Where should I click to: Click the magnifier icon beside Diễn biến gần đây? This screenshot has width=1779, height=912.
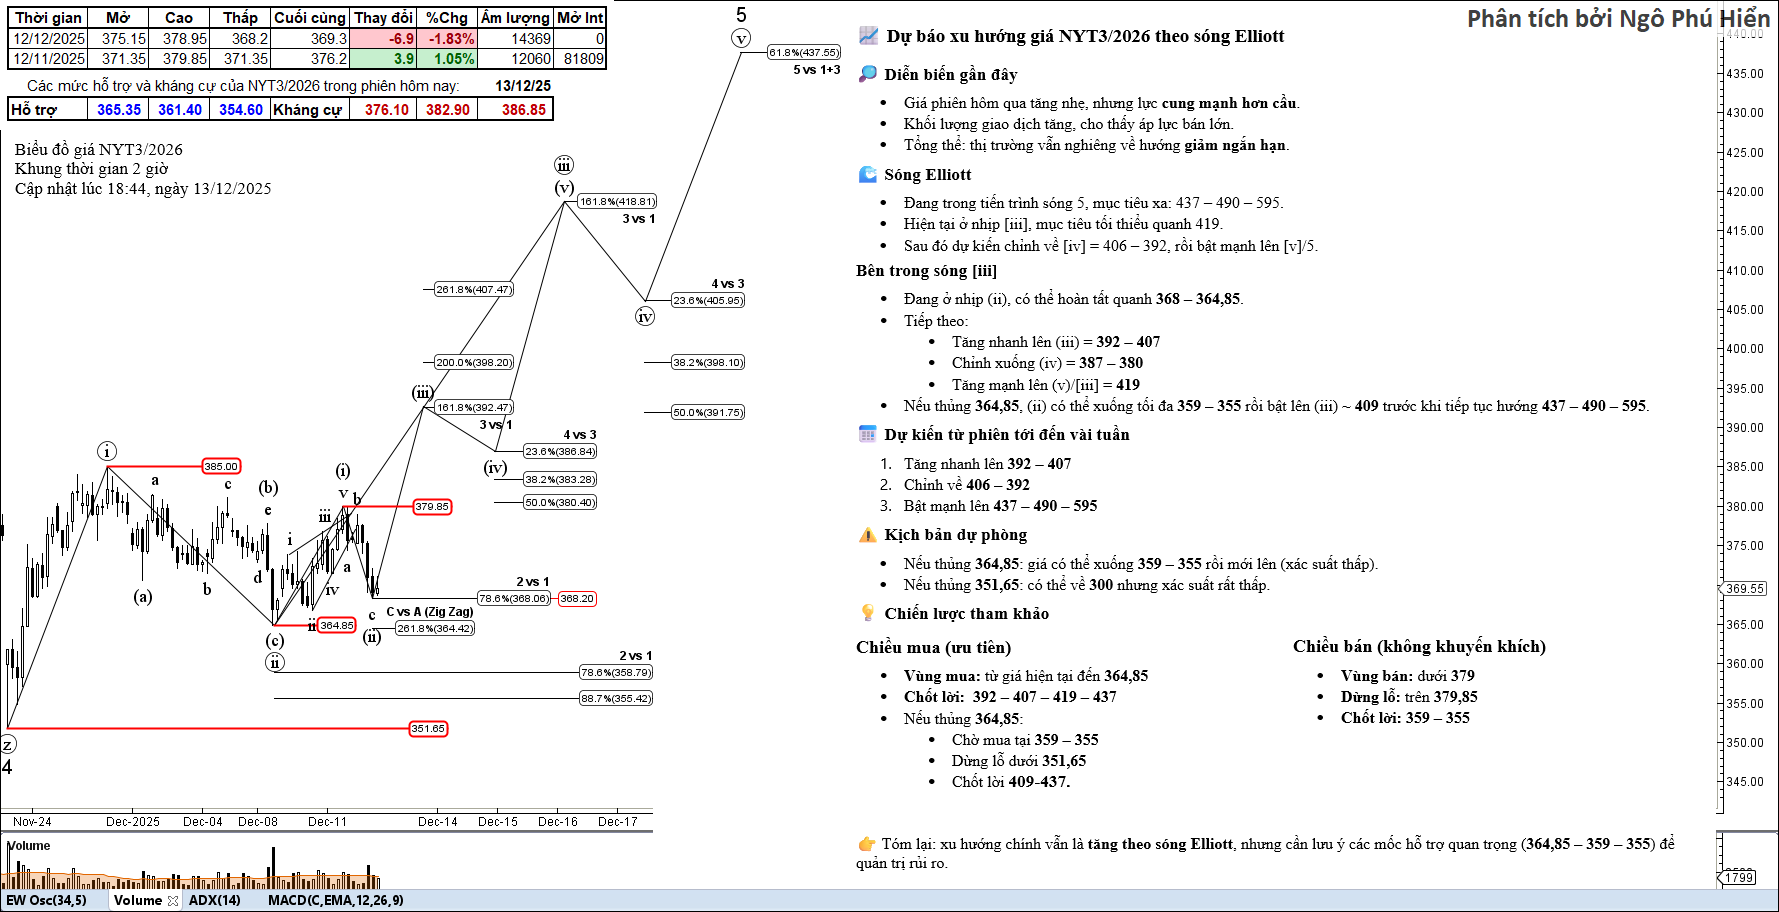click(868, 75)
